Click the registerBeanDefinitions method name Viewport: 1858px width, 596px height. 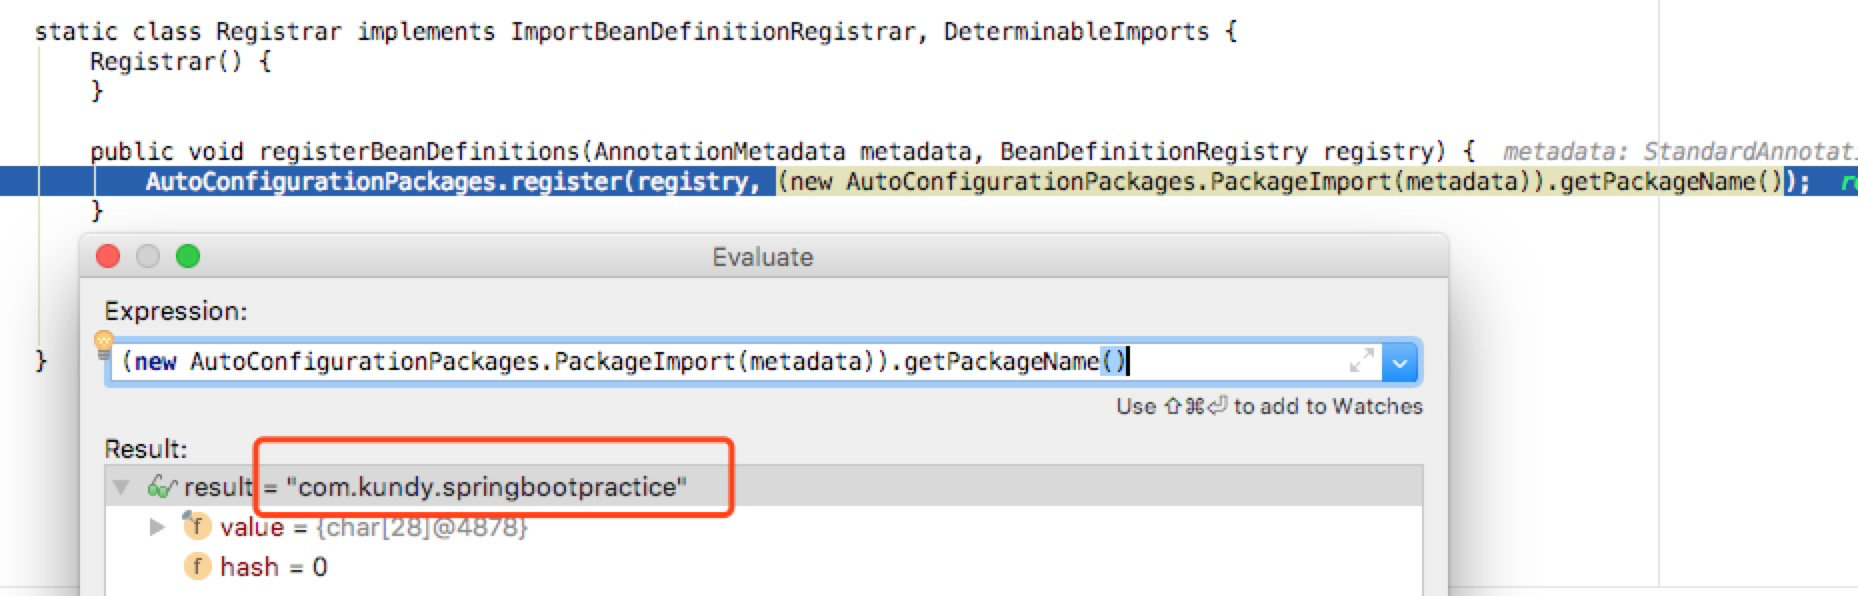(x=419, y=151)
